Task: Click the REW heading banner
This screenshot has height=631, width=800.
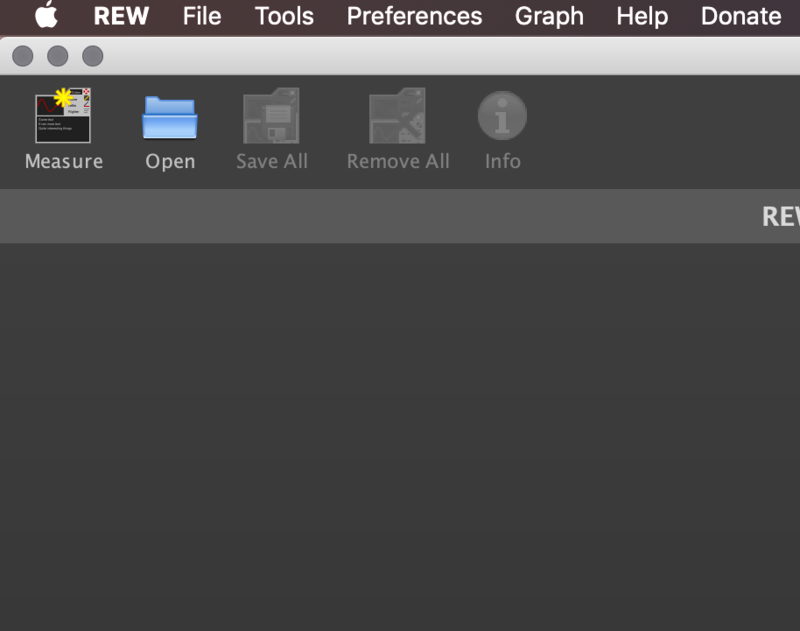Action: point(780,216)
